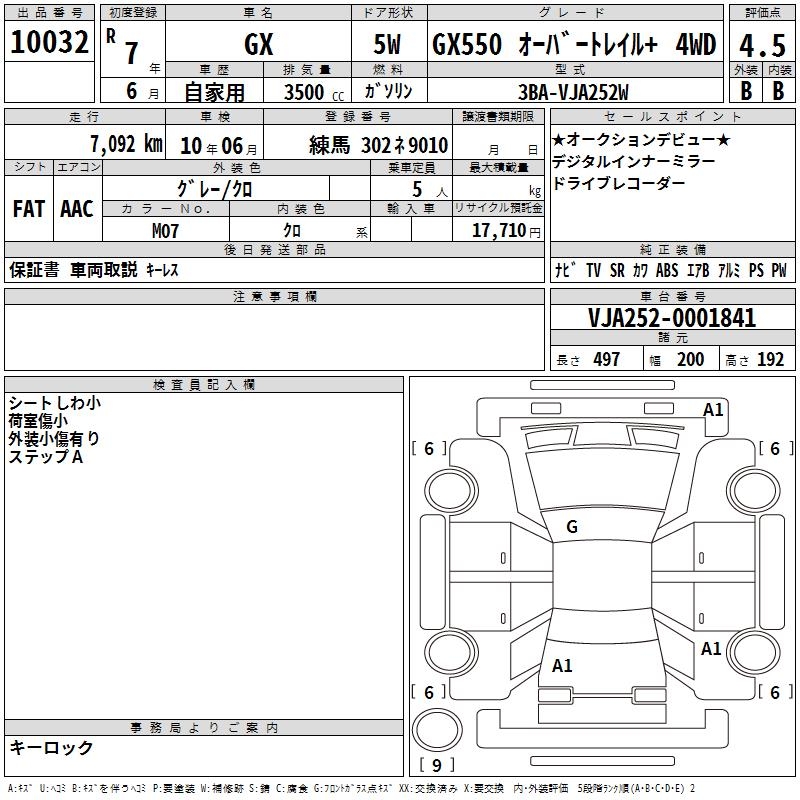The image size is (800, 800).
Task: Click the spare tire circle in the diagram
Action: click(437, 730)
